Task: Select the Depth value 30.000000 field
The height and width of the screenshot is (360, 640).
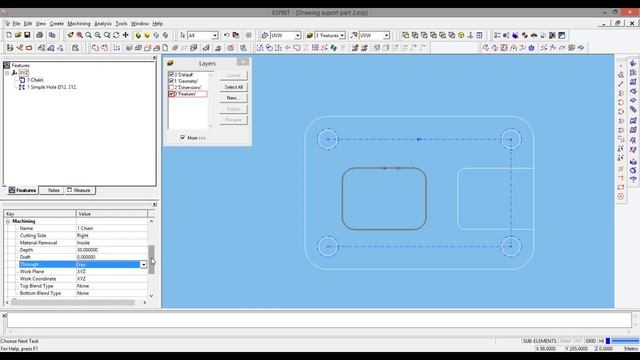Action: point(111,250)
